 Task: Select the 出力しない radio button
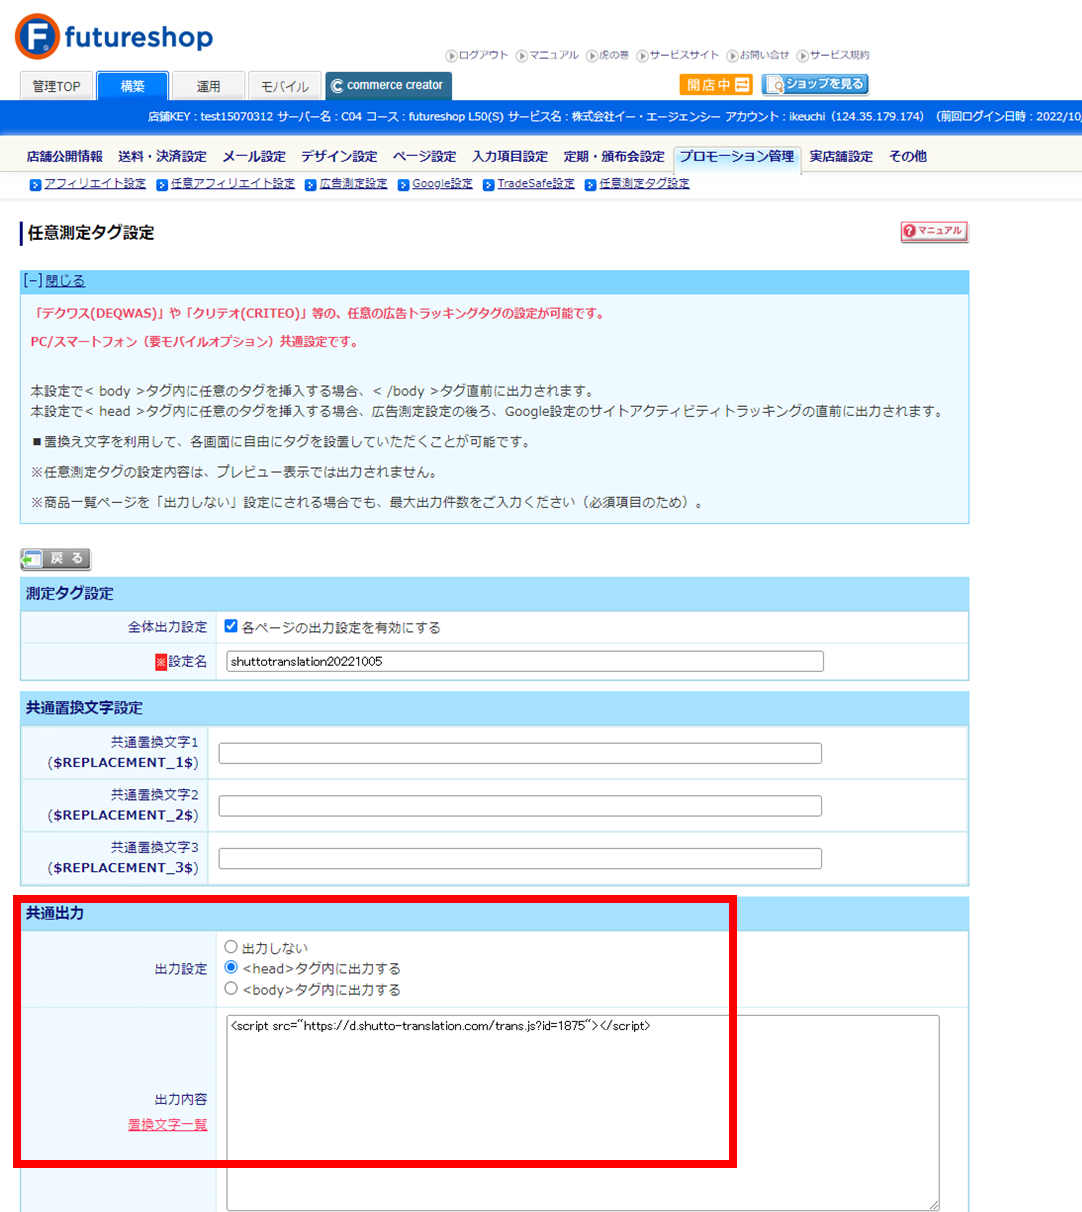pos(231,946)
